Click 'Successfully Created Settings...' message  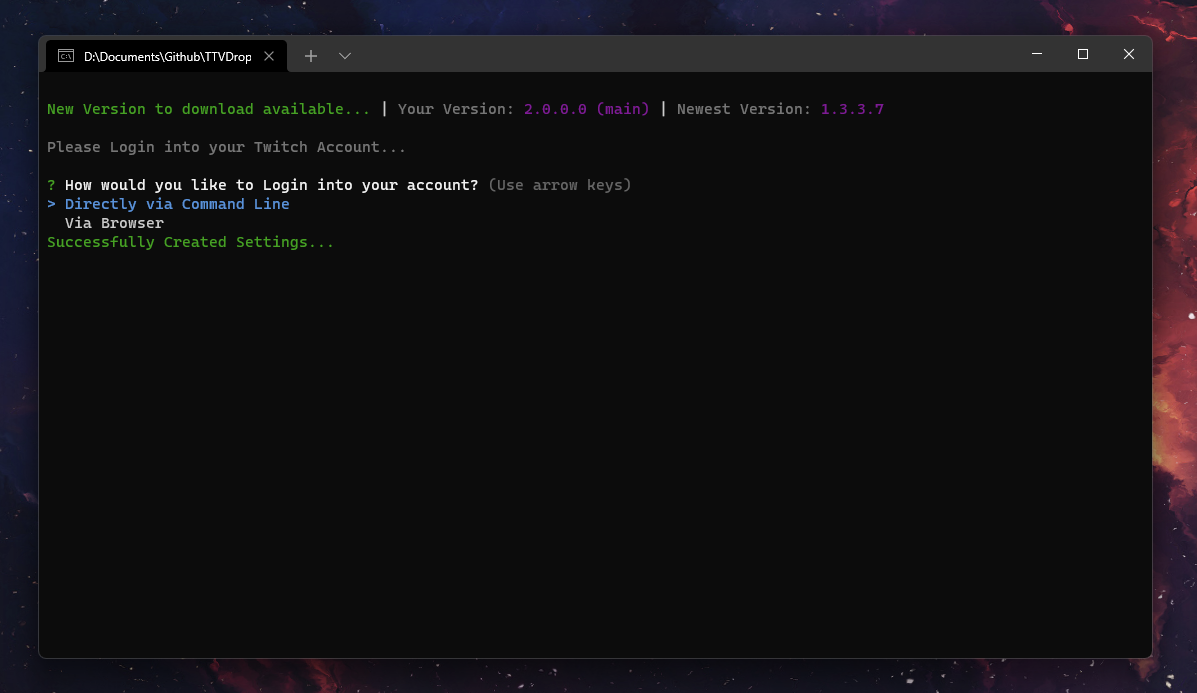[x=190, y=242]
